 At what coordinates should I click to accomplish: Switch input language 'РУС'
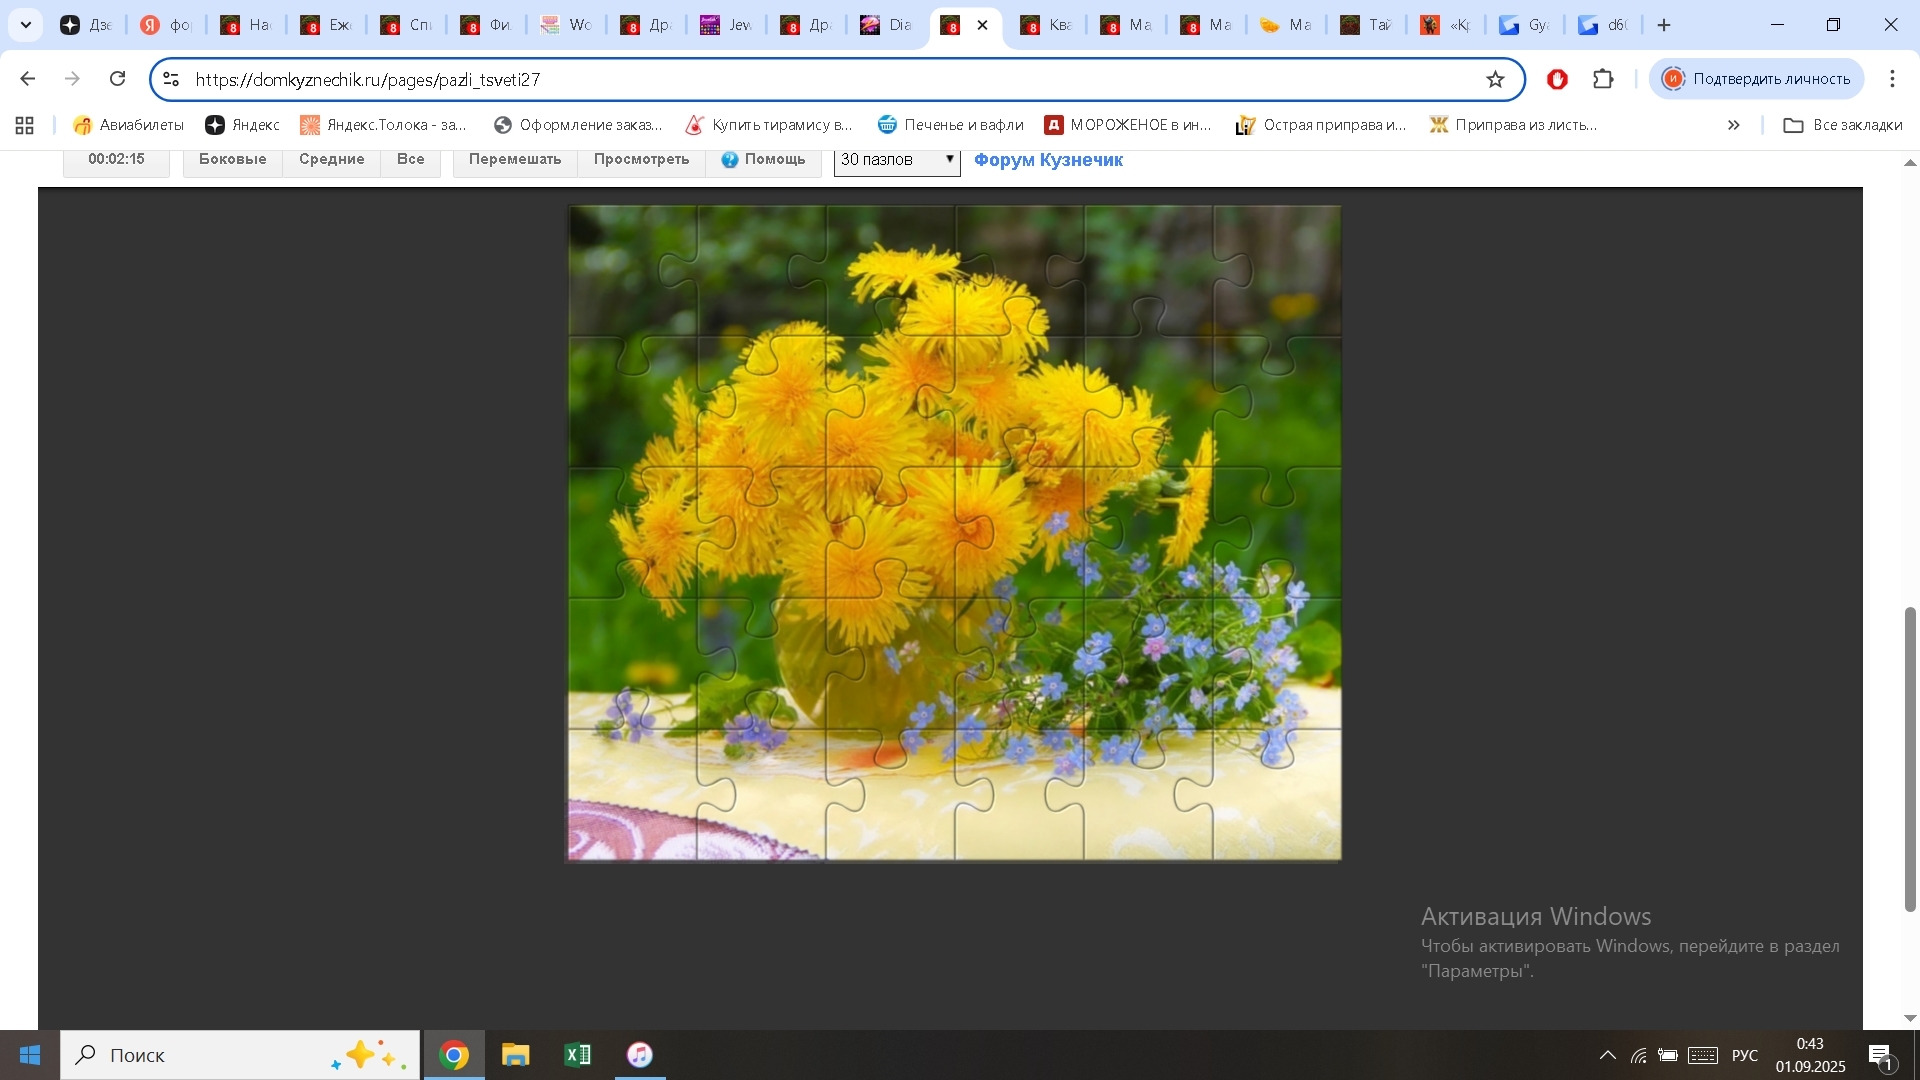(1745, 1055)
